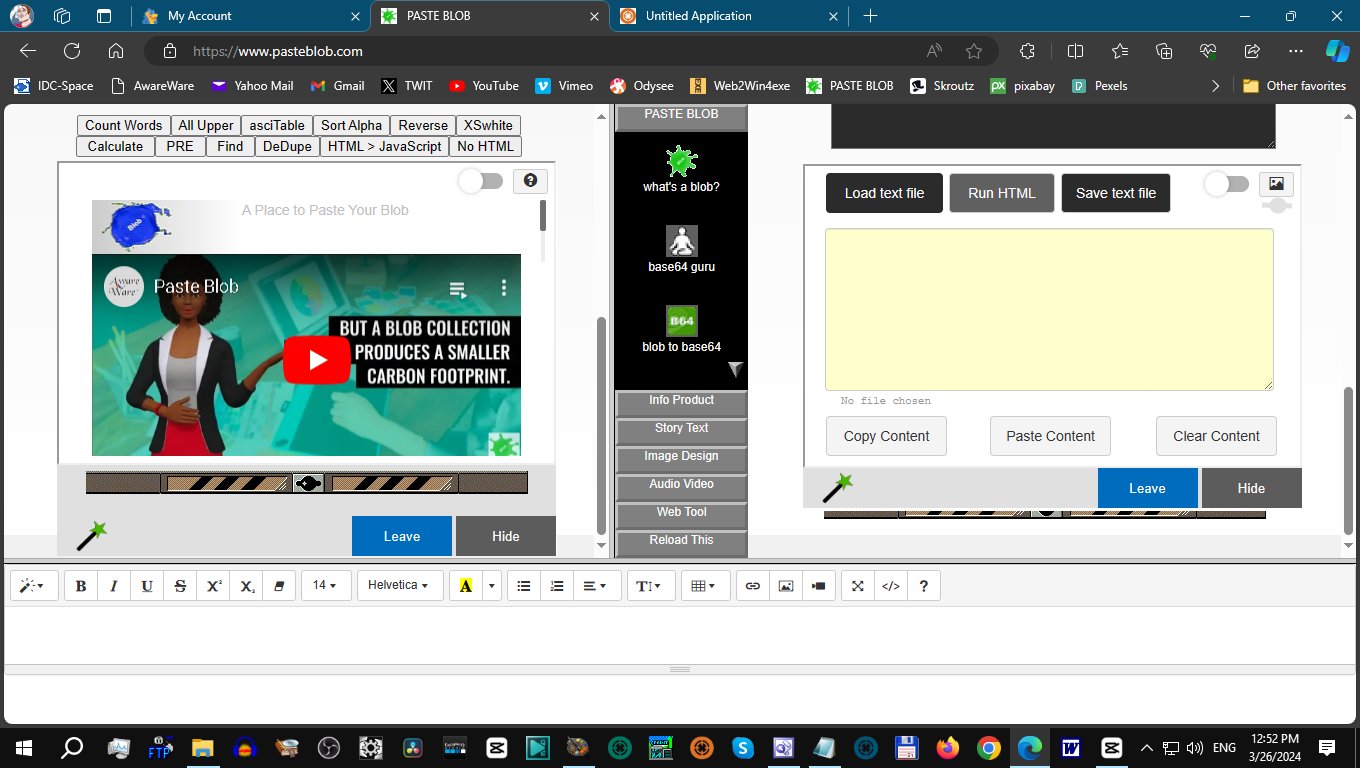Click the magic wand in the text file panel

pos(838,488)
